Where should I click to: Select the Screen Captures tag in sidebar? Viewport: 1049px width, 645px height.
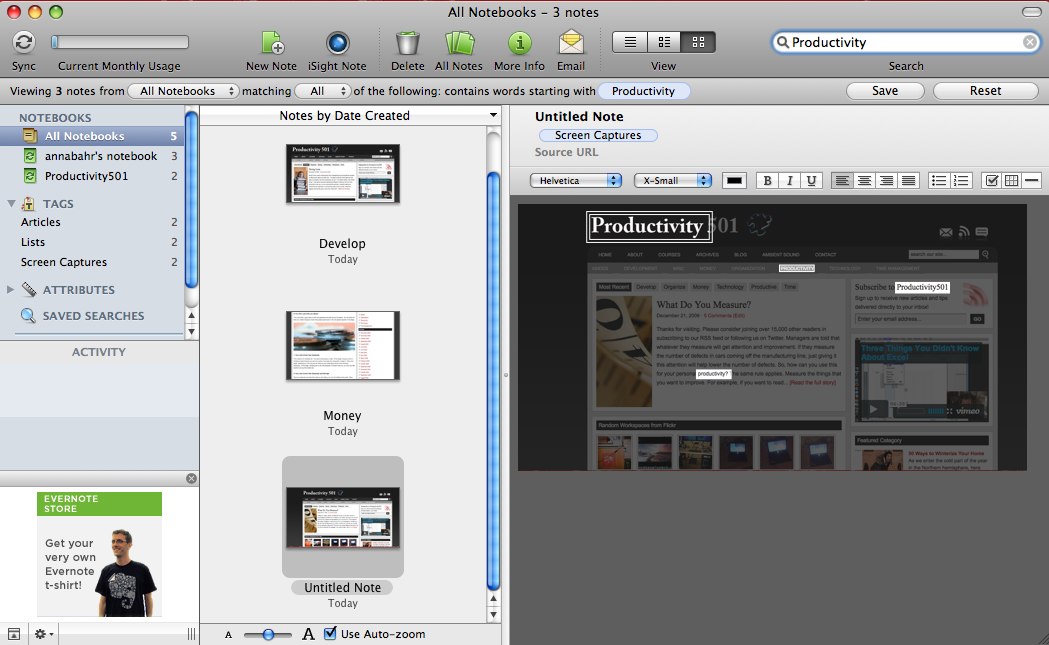(92, 262)
